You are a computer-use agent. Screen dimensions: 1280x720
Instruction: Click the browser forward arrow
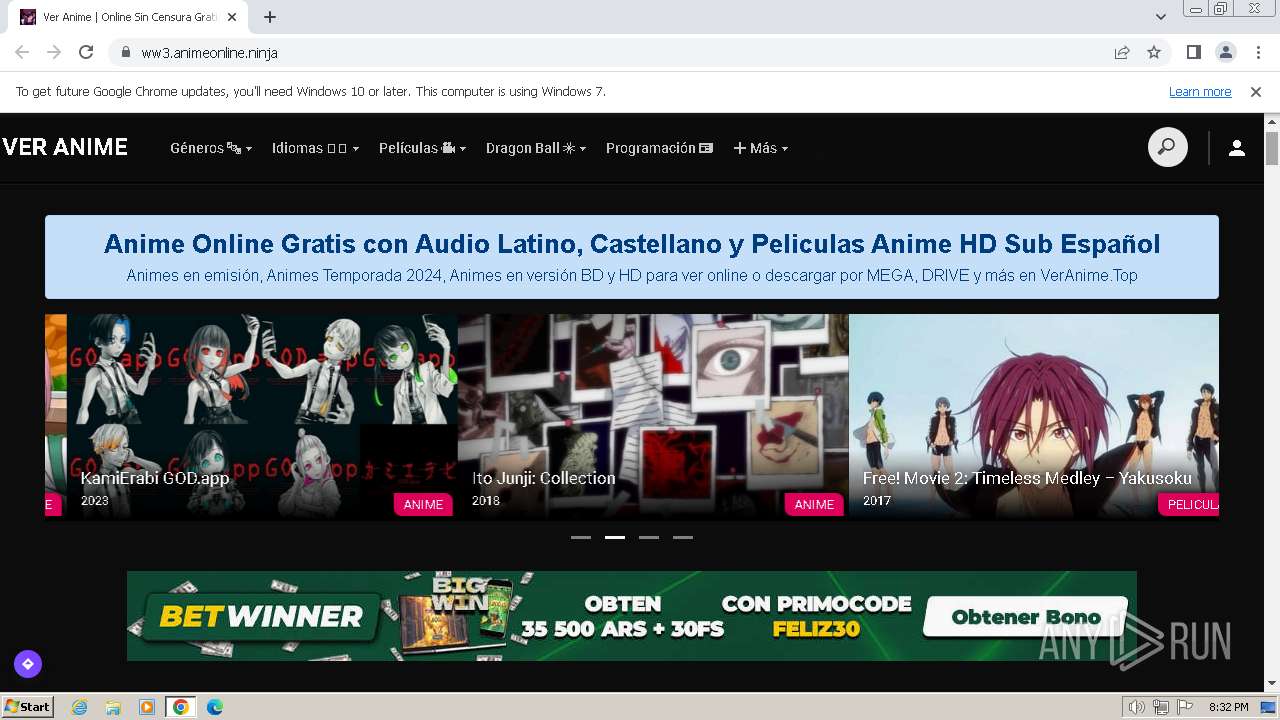[54, 52]
